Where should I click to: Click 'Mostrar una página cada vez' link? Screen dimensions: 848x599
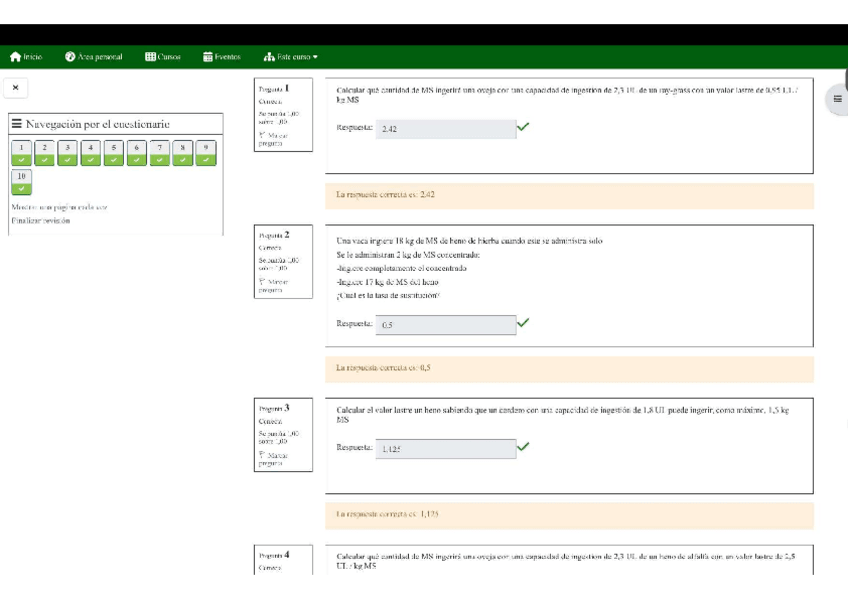pos(59,207)
